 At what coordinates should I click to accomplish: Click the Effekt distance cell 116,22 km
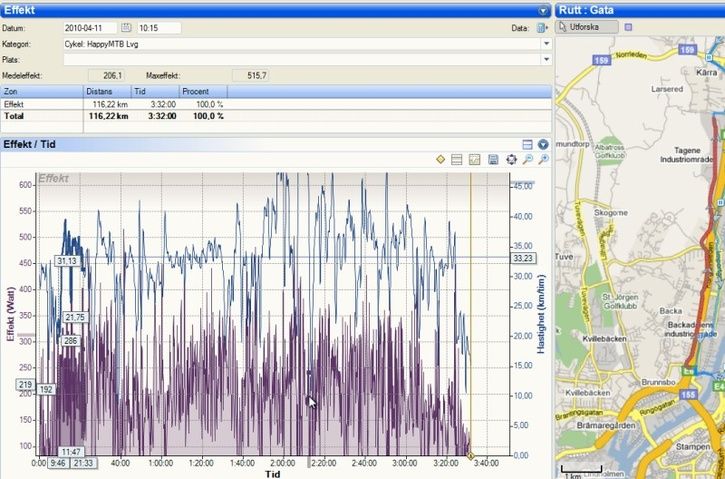110,104
